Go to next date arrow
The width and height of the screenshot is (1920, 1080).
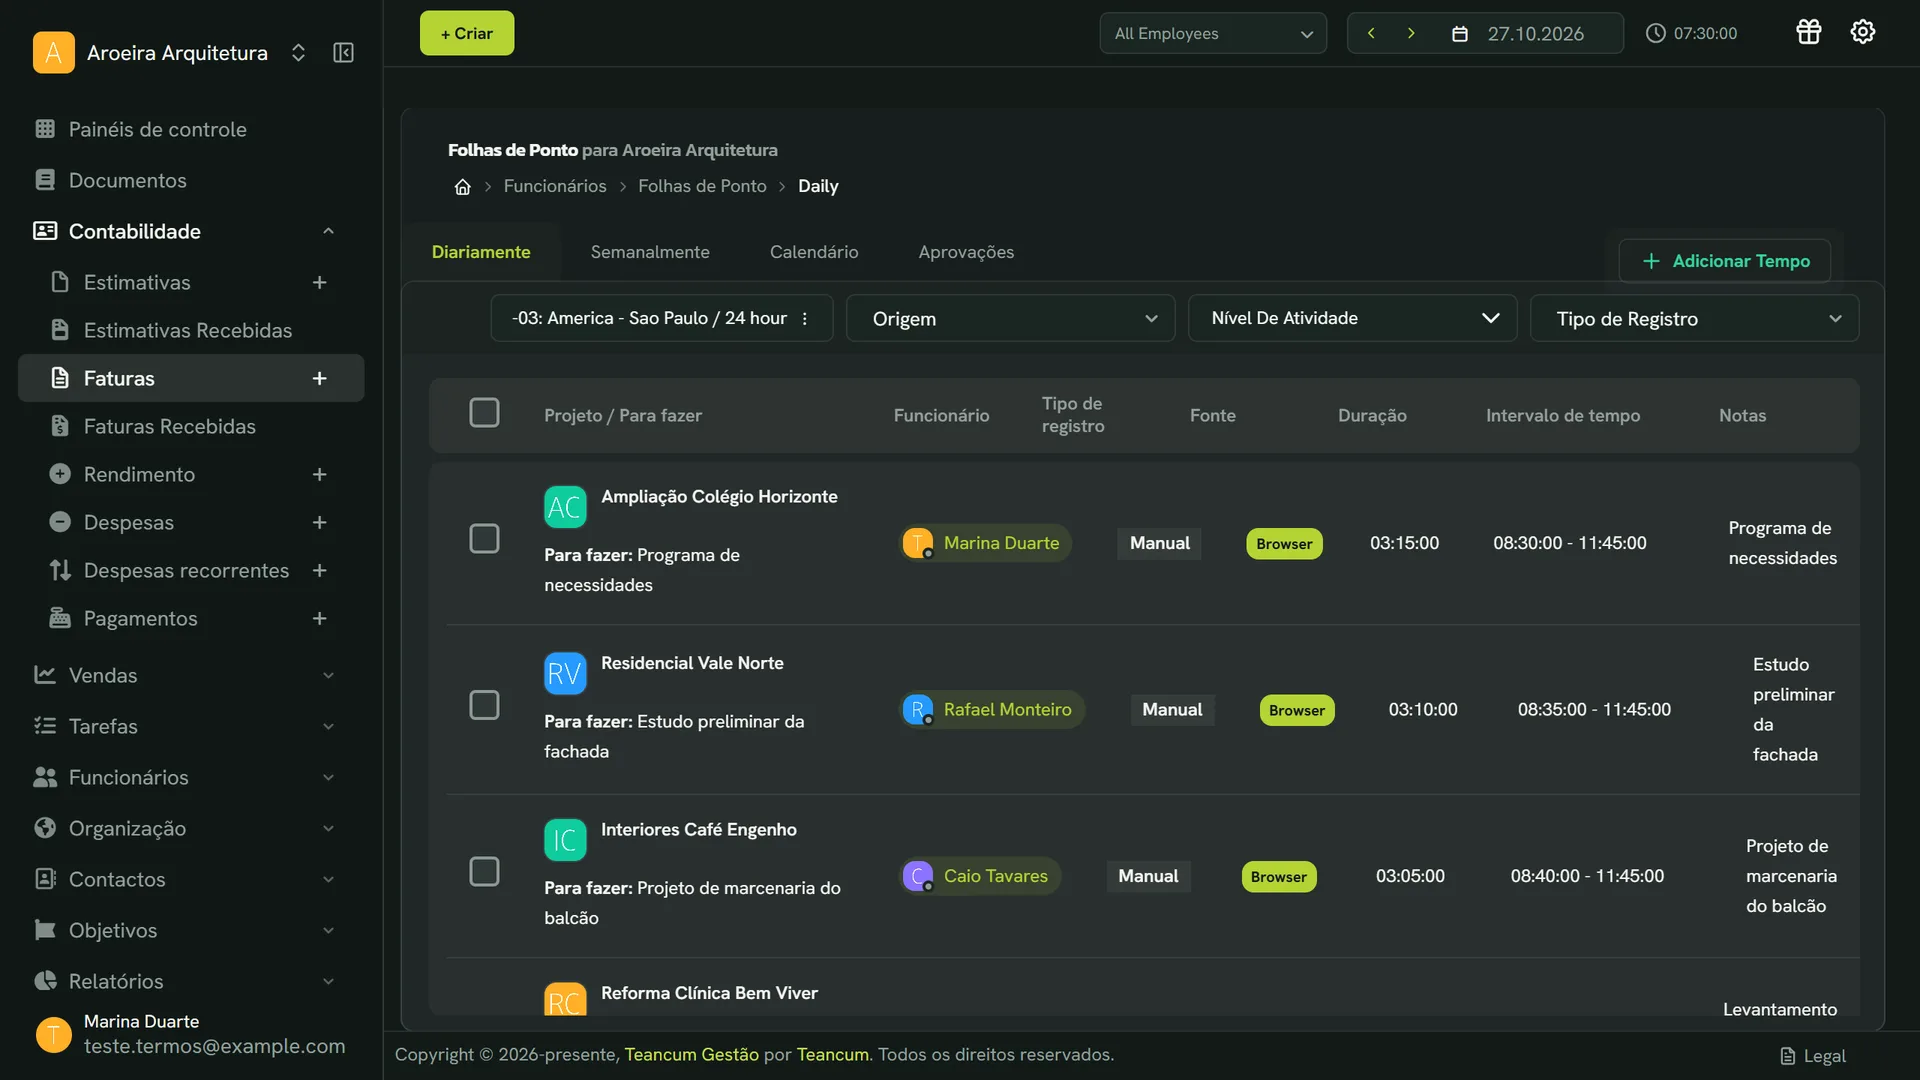(1411, 33)
